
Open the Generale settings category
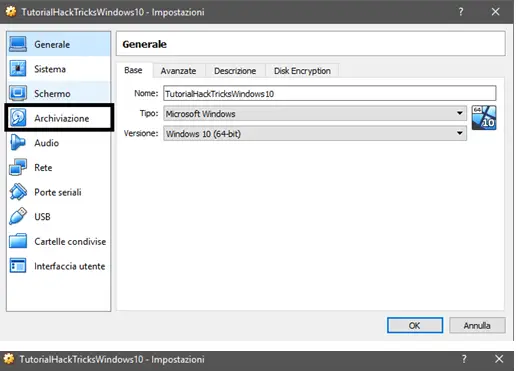point(59,44)
